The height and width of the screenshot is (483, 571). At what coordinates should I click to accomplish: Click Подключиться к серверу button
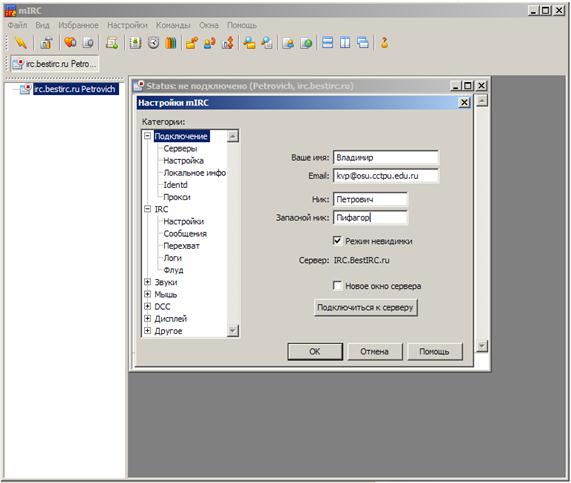pyautogui.click(x=365, y=307)
